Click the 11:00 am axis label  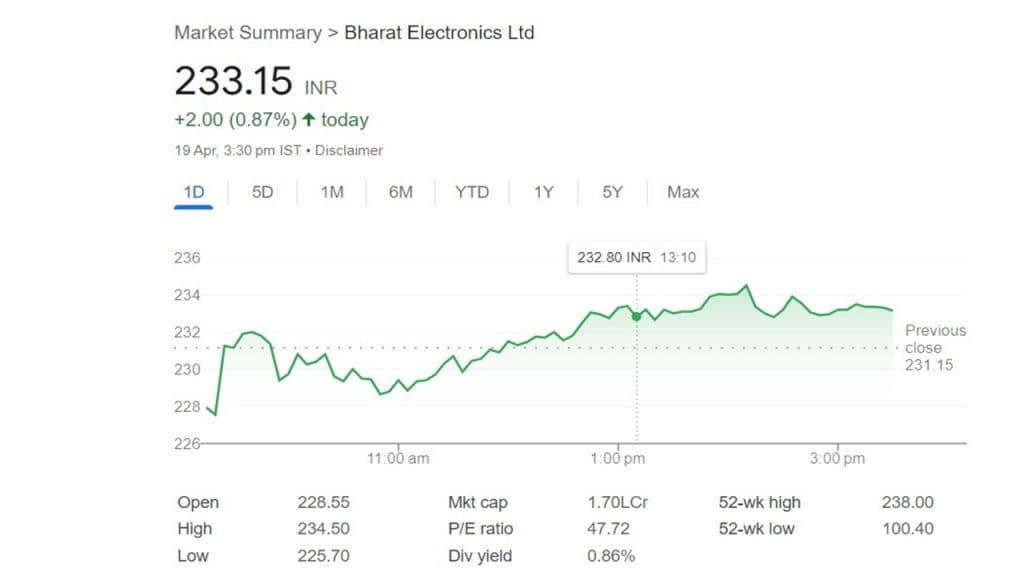point(398,459)
